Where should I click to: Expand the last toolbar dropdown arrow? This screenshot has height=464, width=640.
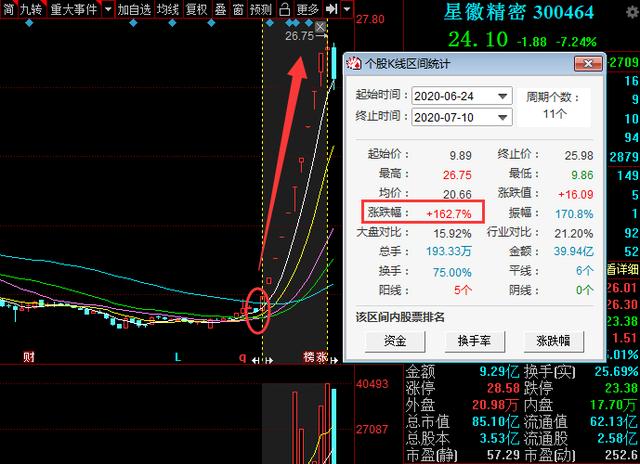(x=347, y=9)
